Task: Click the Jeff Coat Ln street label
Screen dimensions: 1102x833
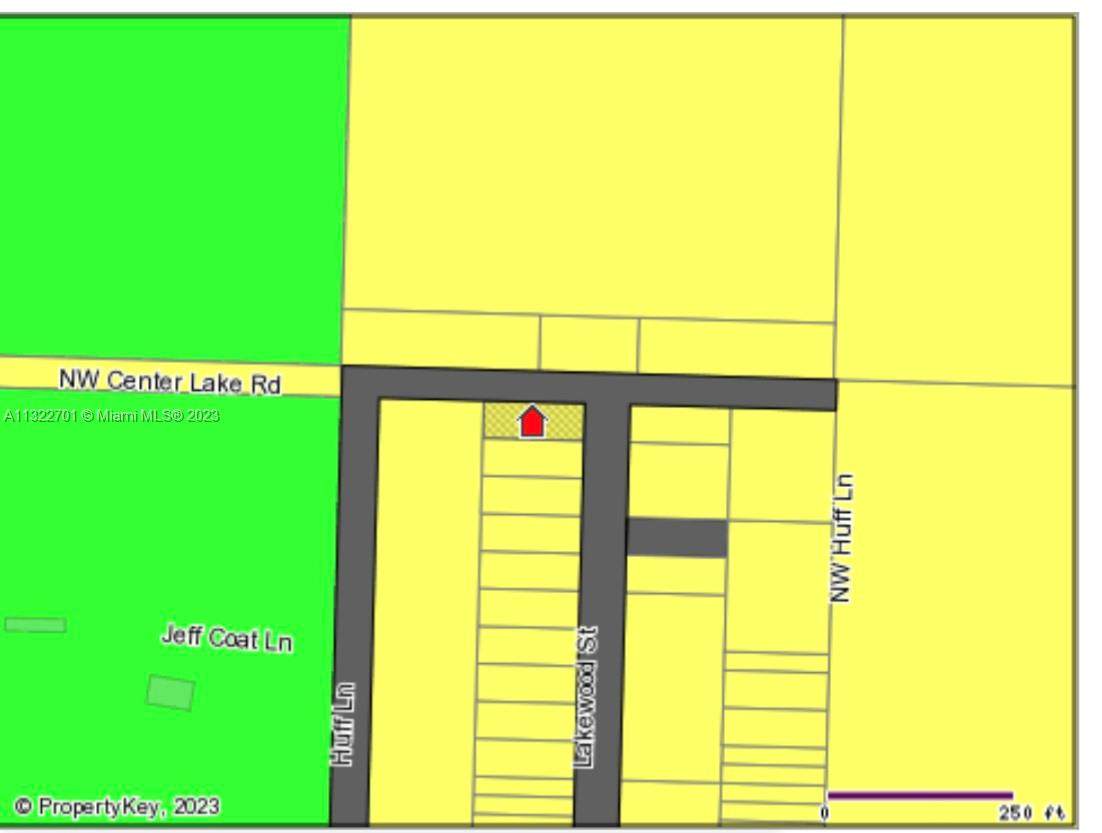Action: (x=227, y=638)
